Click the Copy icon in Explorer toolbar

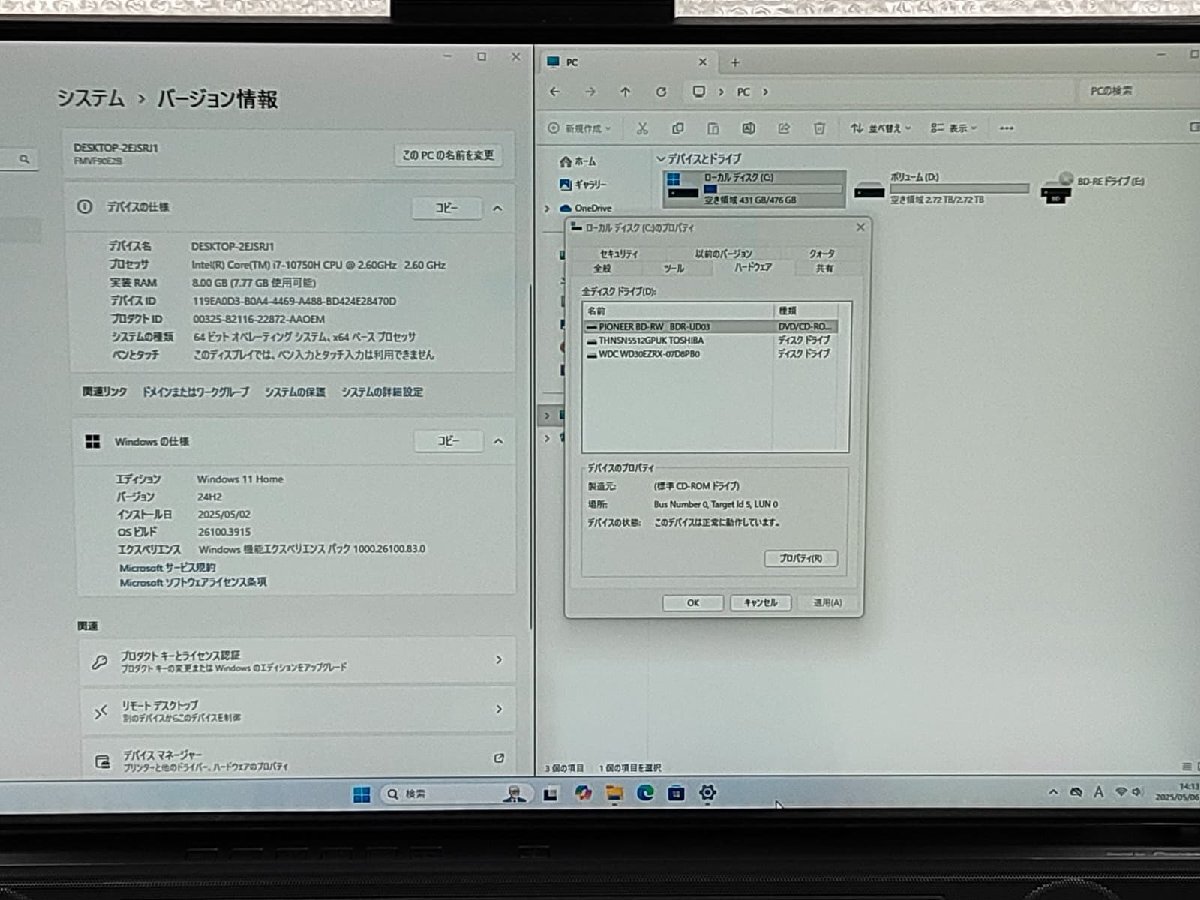pyautogui.click(x=677, y=128)
